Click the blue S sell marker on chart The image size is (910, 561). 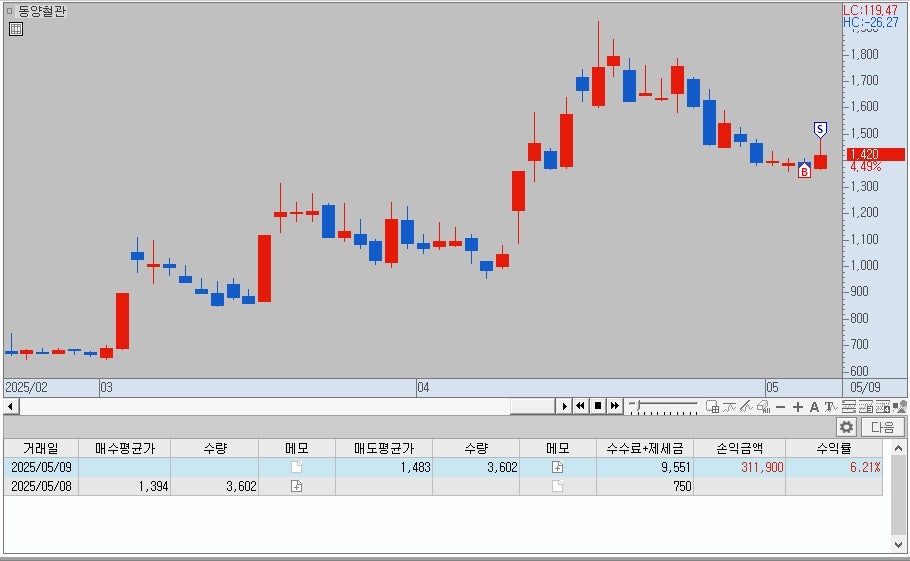820,129
